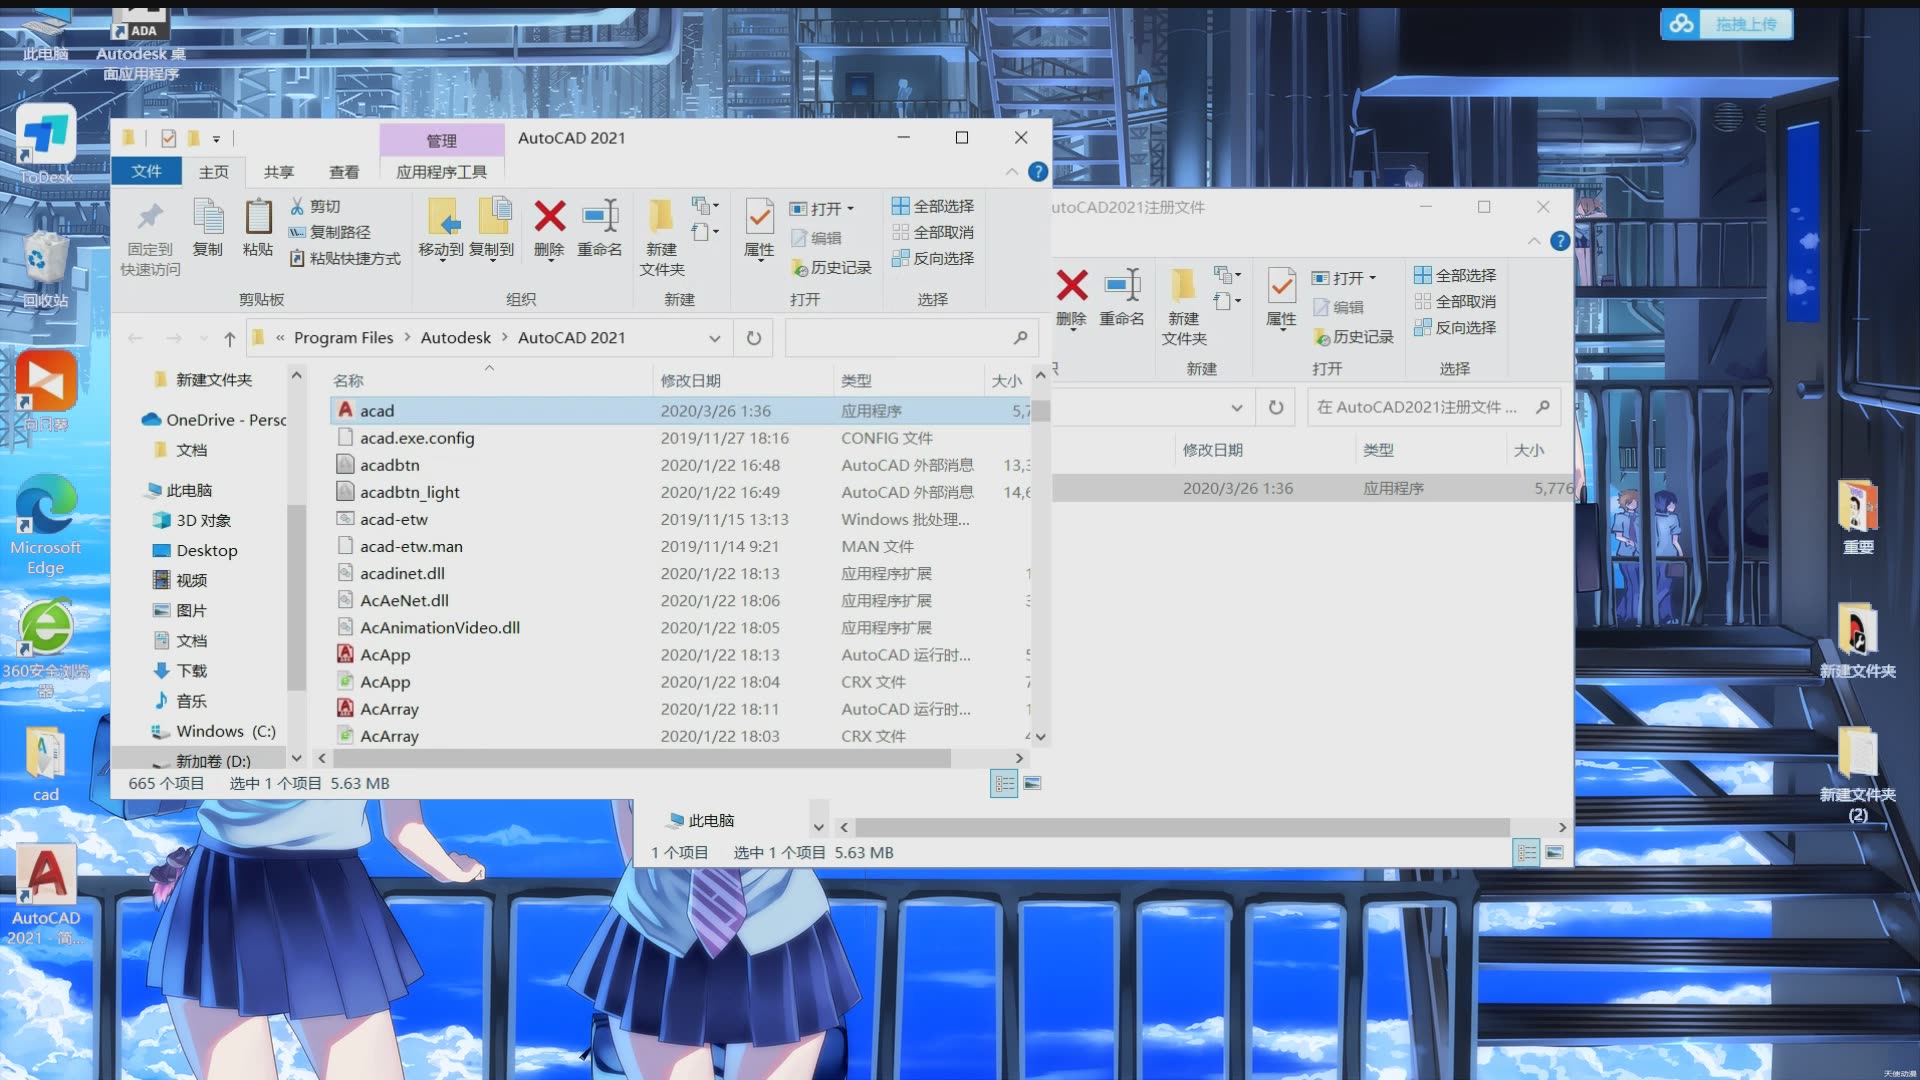
Task: Switch to Home (主页) ribbon tab
Action: pos(214,172)
